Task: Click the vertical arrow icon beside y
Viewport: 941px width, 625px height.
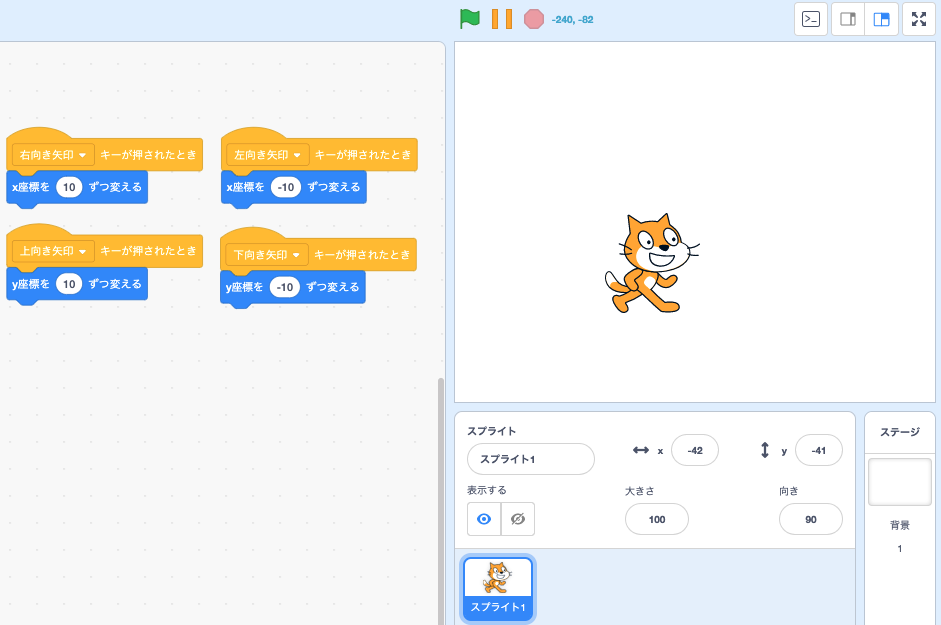Action: pyautogui.click(x=765, y=450)
